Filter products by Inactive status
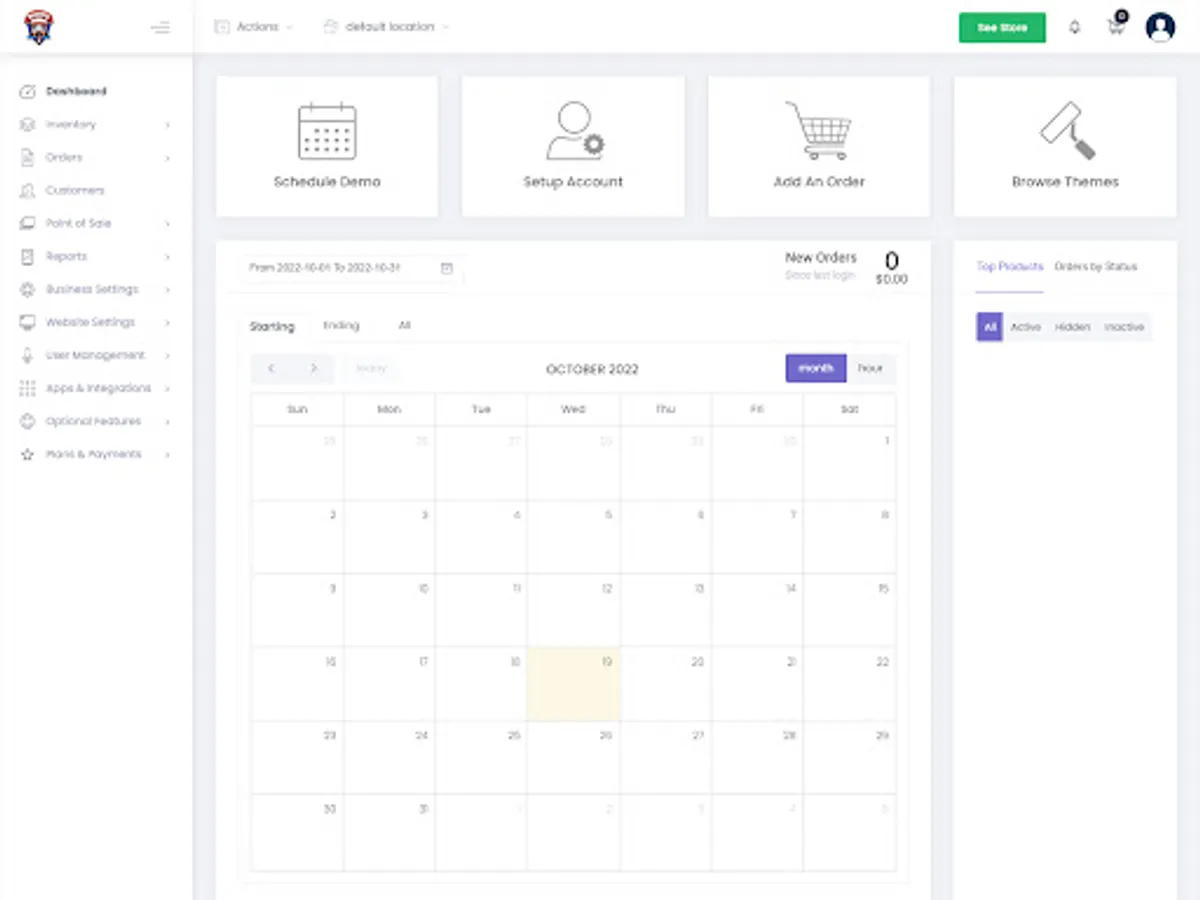1200x900 pixels. (x=1124, y=327)
